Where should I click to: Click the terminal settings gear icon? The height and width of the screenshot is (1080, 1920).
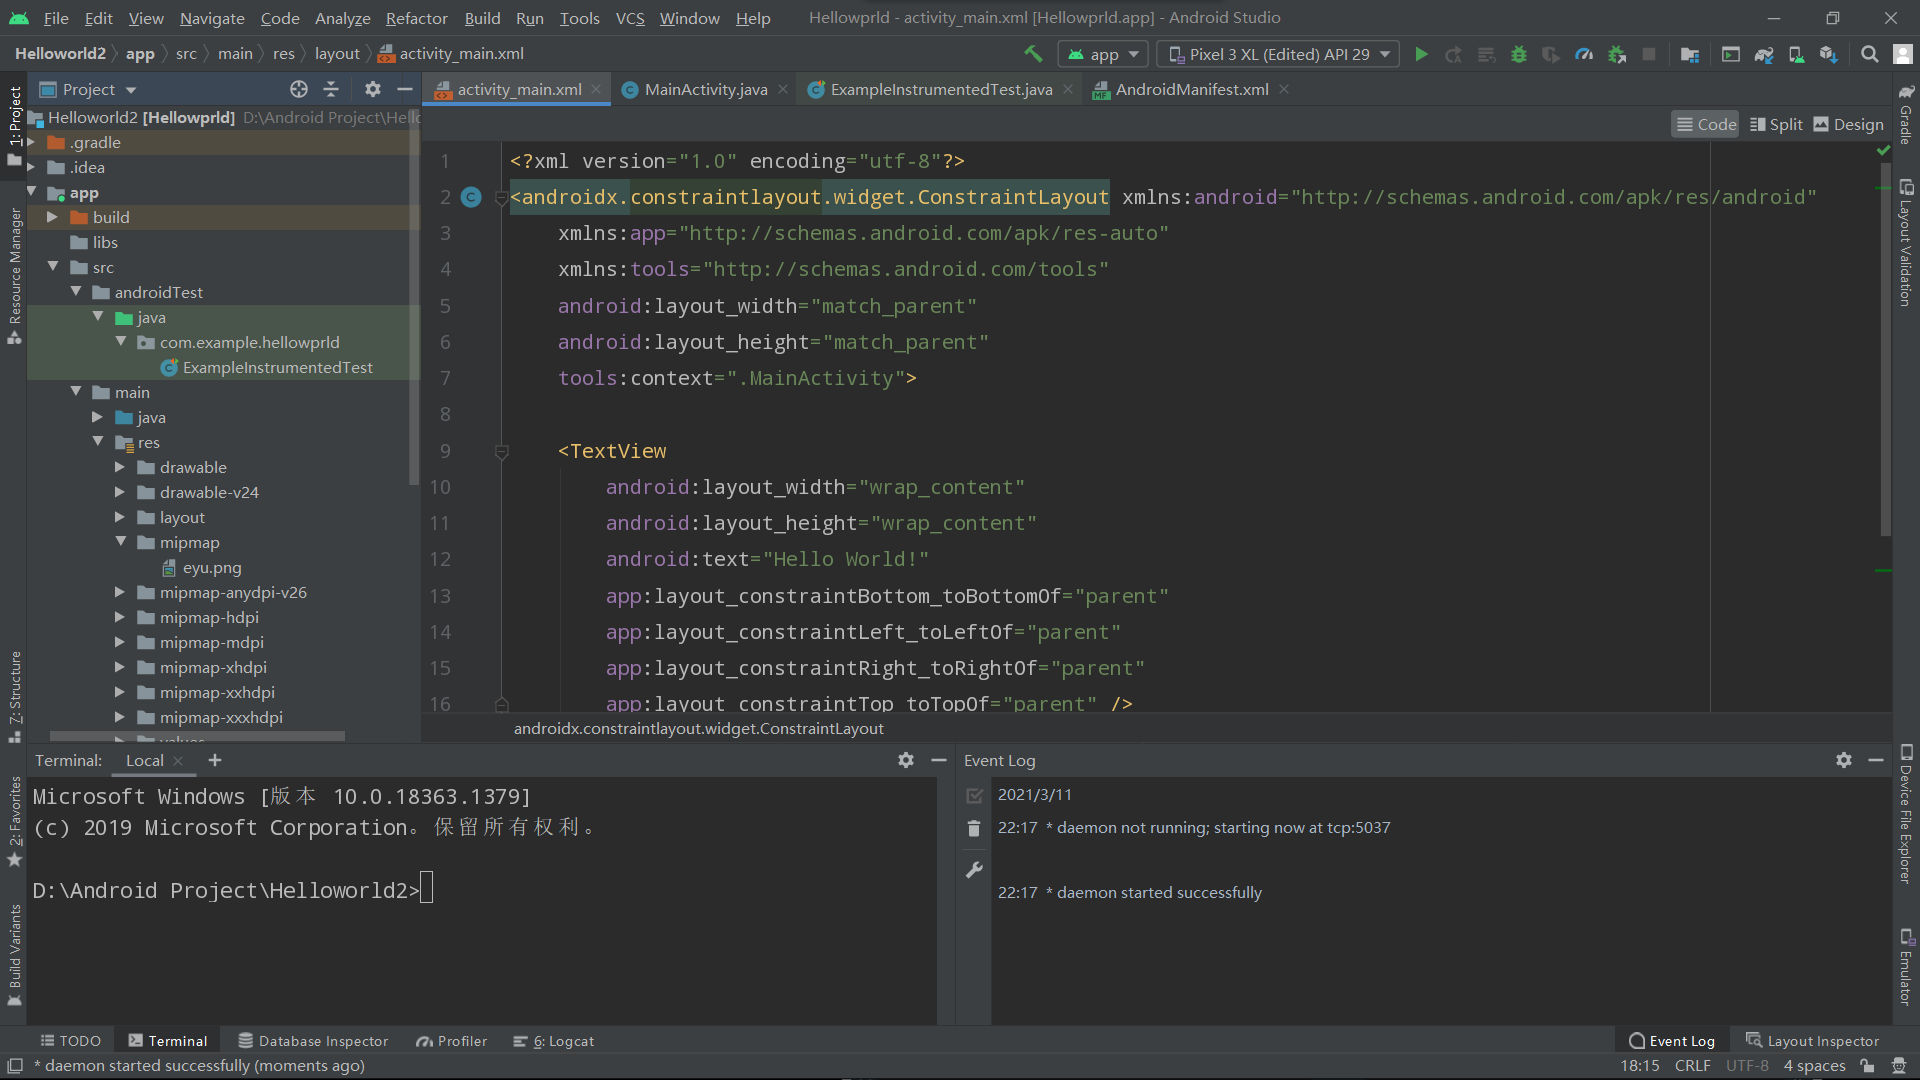[905, 760]
